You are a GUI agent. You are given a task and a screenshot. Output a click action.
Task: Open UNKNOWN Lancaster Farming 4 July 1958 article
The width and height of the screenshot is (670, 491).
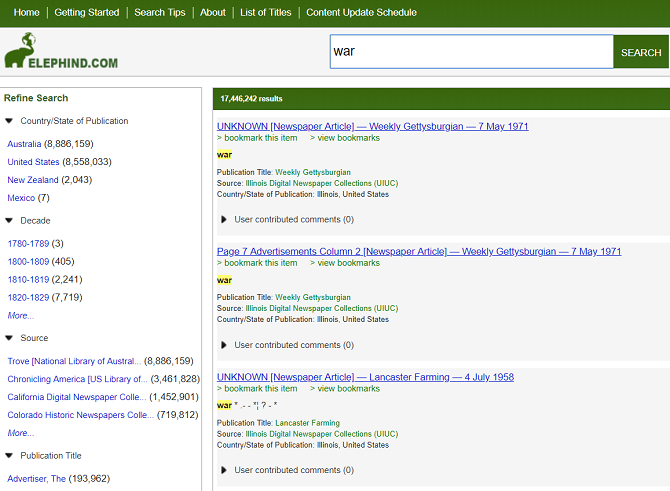[x=365, y=377]
